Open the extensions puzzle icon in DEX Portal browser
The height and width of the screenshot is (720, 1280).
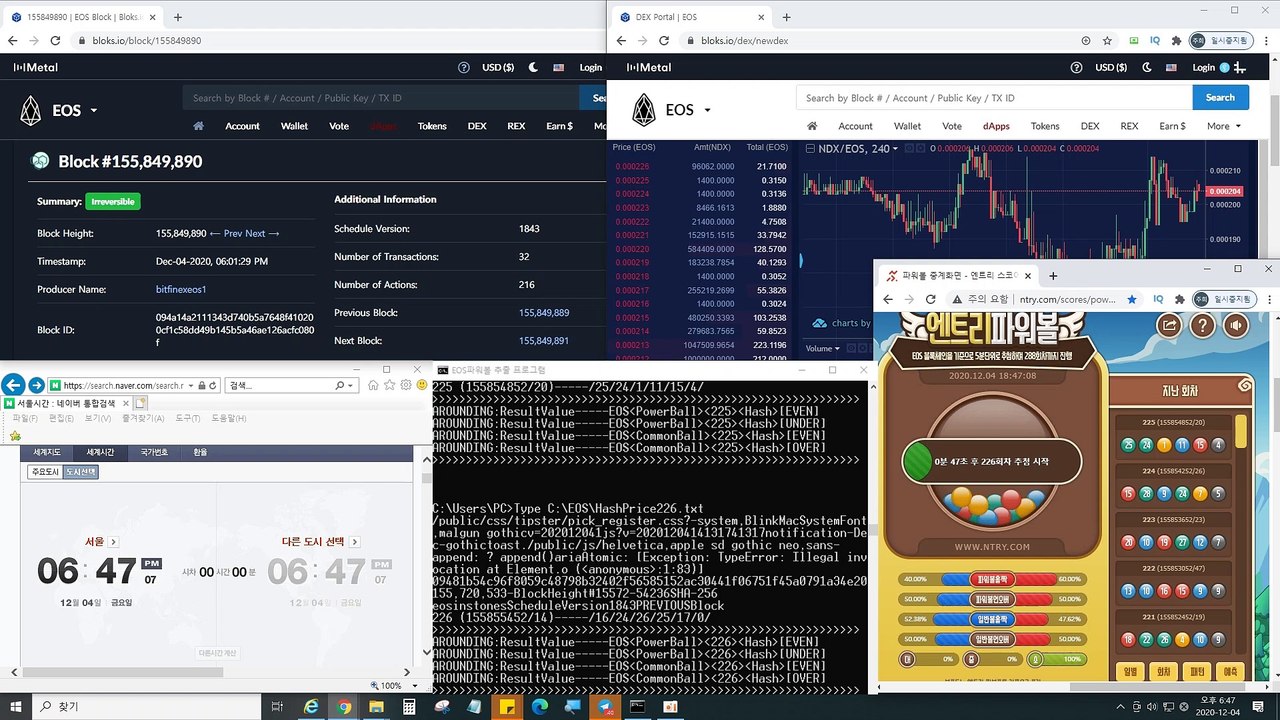(x=1175, y=41)
